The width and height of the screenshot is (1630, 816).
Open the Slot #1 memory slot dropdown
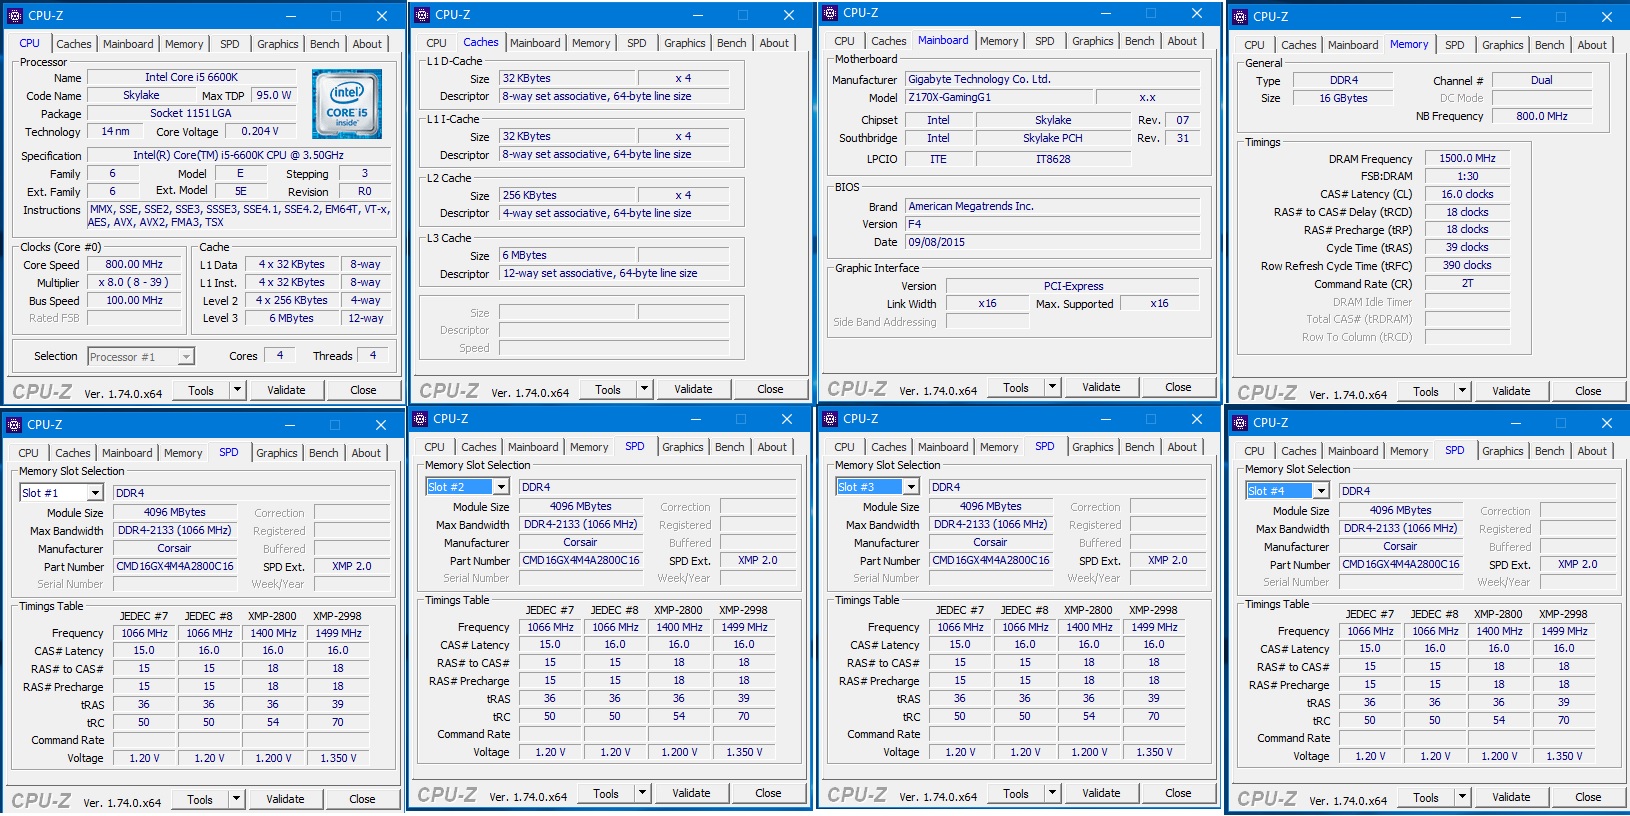pos(95,493)
